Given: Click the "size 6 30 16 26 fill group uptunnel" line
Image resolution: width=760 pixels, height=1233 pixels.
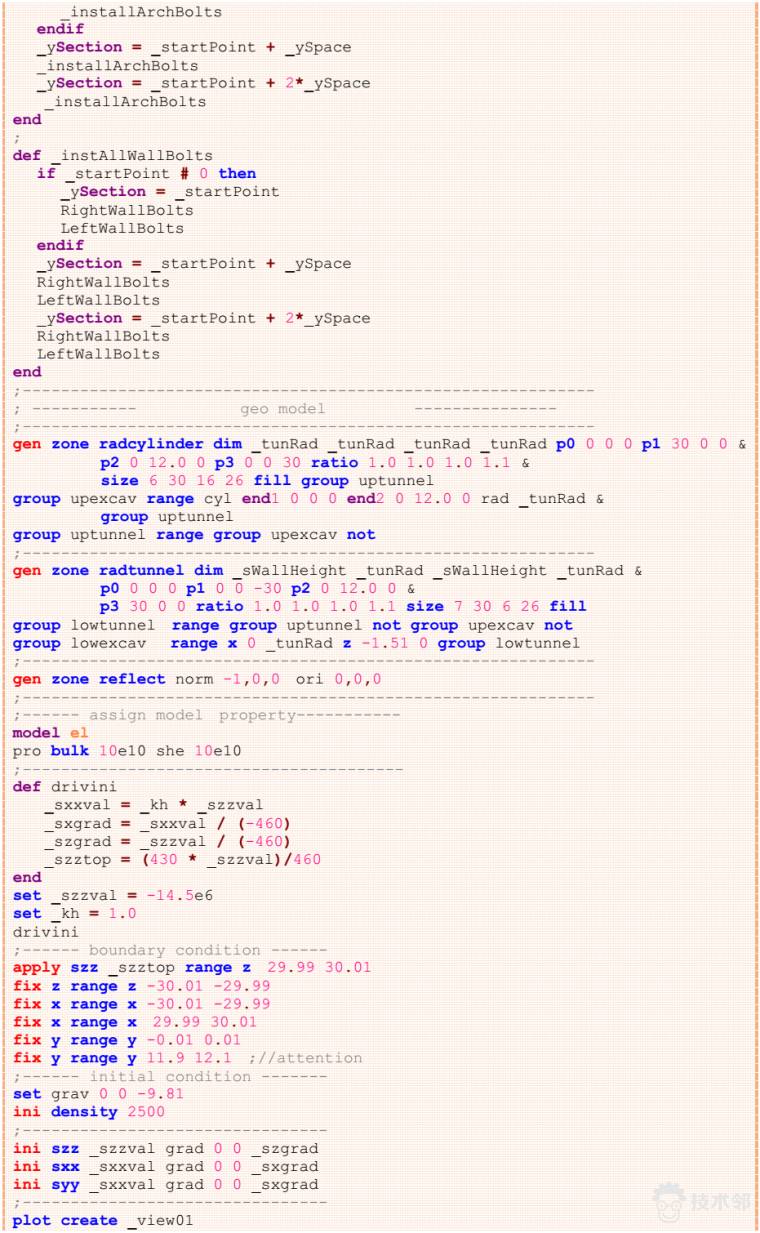Looking at the screenshot, I should [267, 481].
